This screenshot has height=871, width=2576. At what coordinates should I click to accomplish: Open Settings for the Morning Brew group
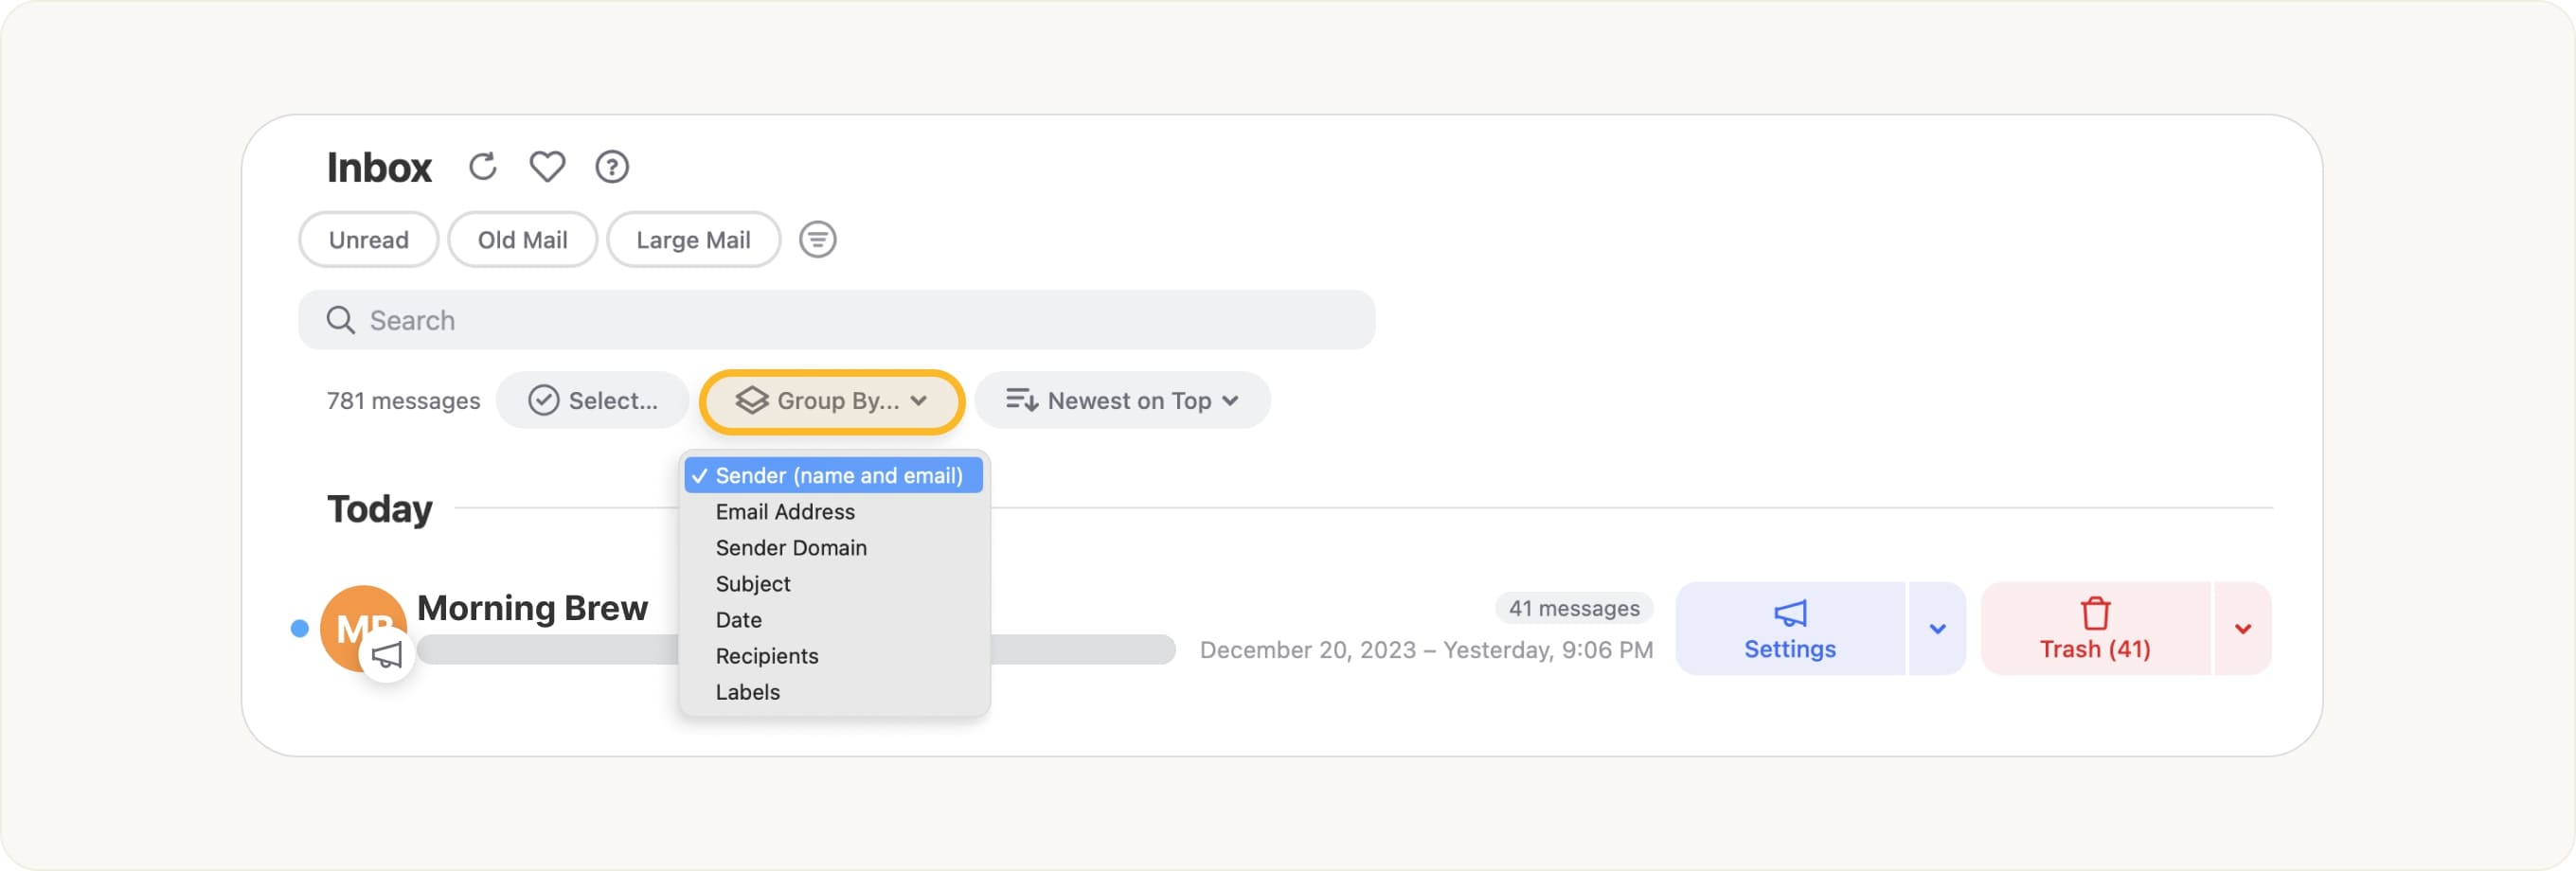(1789, 648)
